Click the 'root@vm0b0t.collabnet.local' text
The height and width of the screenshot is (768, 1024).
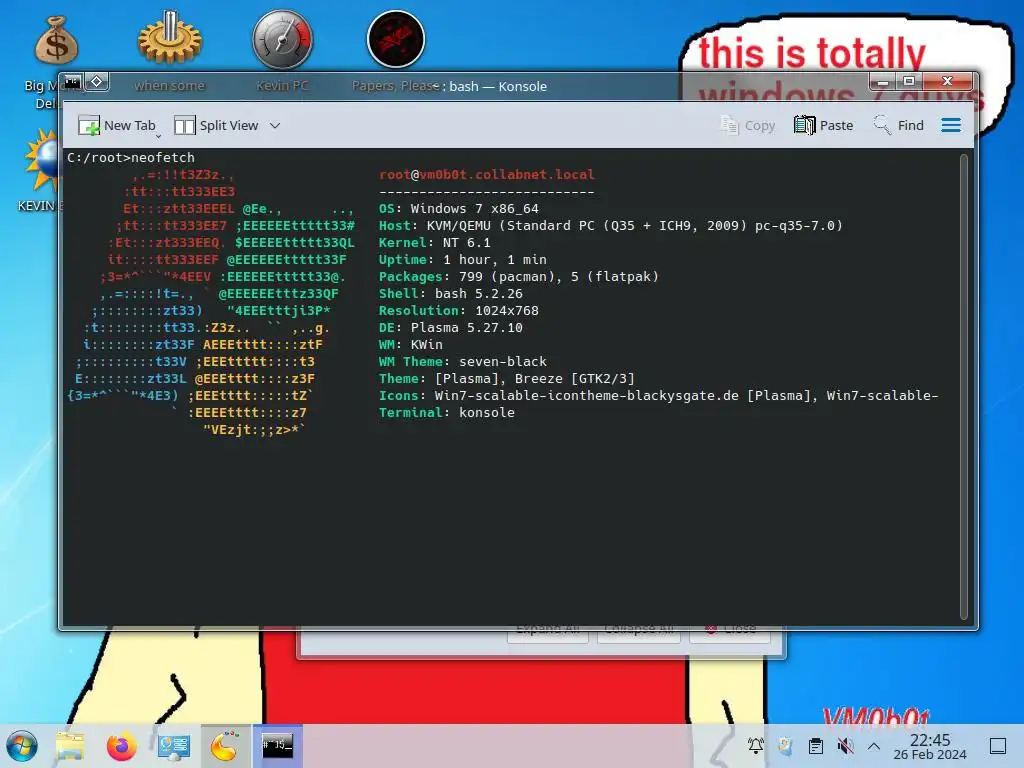[x=487, y=174]
